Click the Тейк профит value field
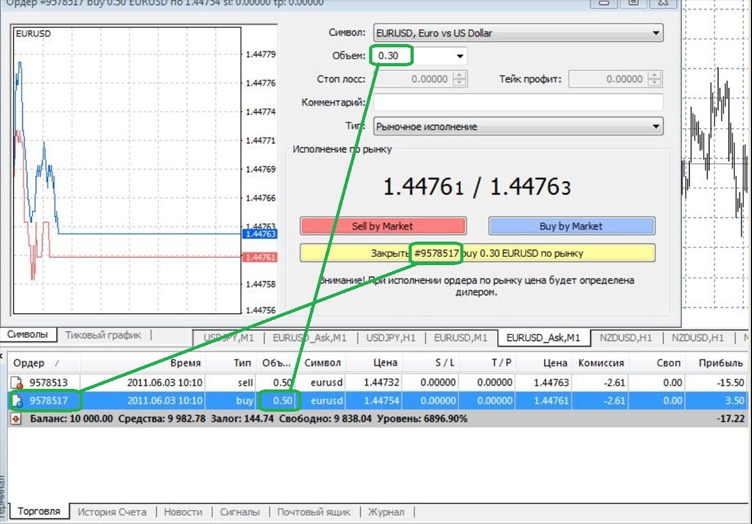Viewport: 752px width, 524px height. coord(608,79)
